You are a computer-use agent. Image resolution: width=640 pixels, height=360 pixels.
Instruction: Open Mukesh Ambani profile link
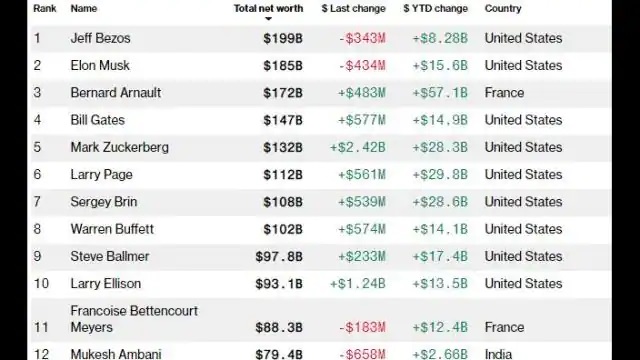click(116, 354)
